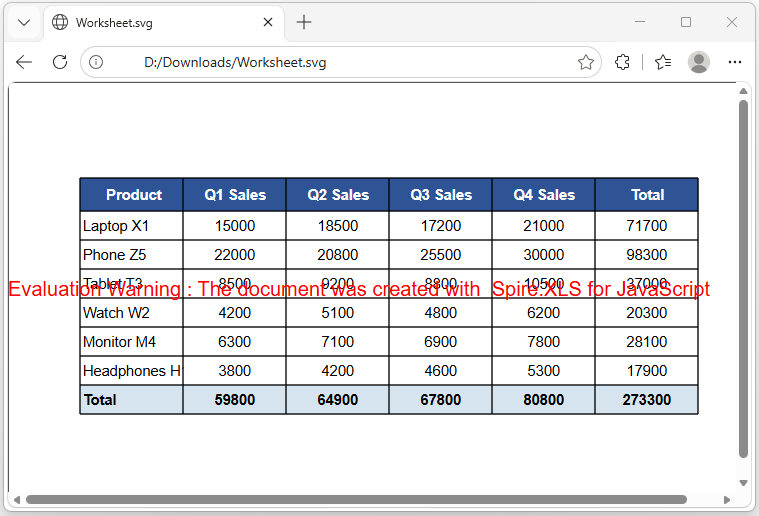Click the Q4 Sales header cell

click(544, 195)
